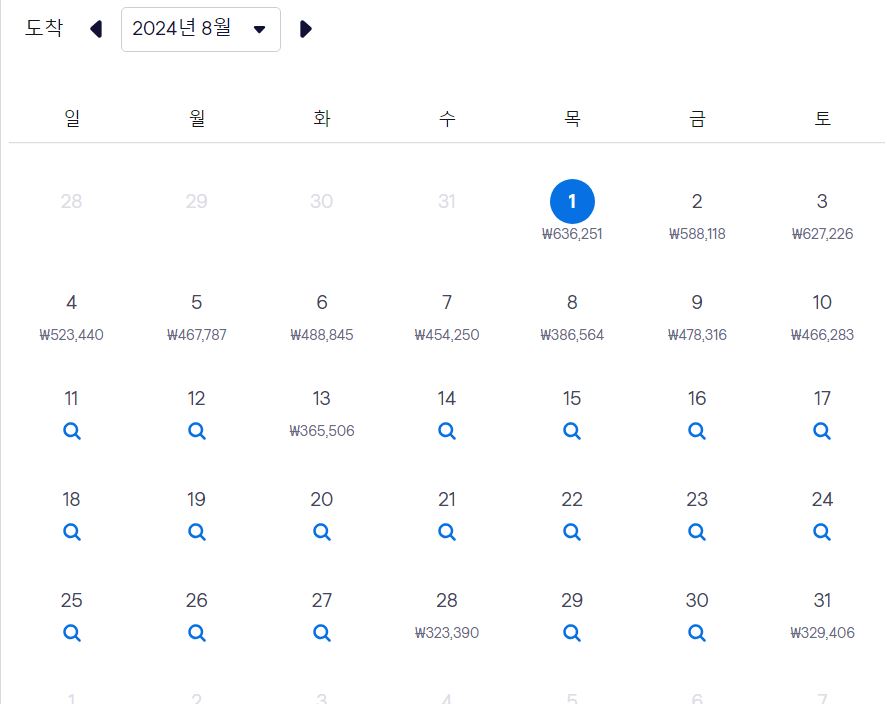887x704 pixels.
Task: Click price ₩523,440
Action: pyautogui.click(x=71, y=335)
